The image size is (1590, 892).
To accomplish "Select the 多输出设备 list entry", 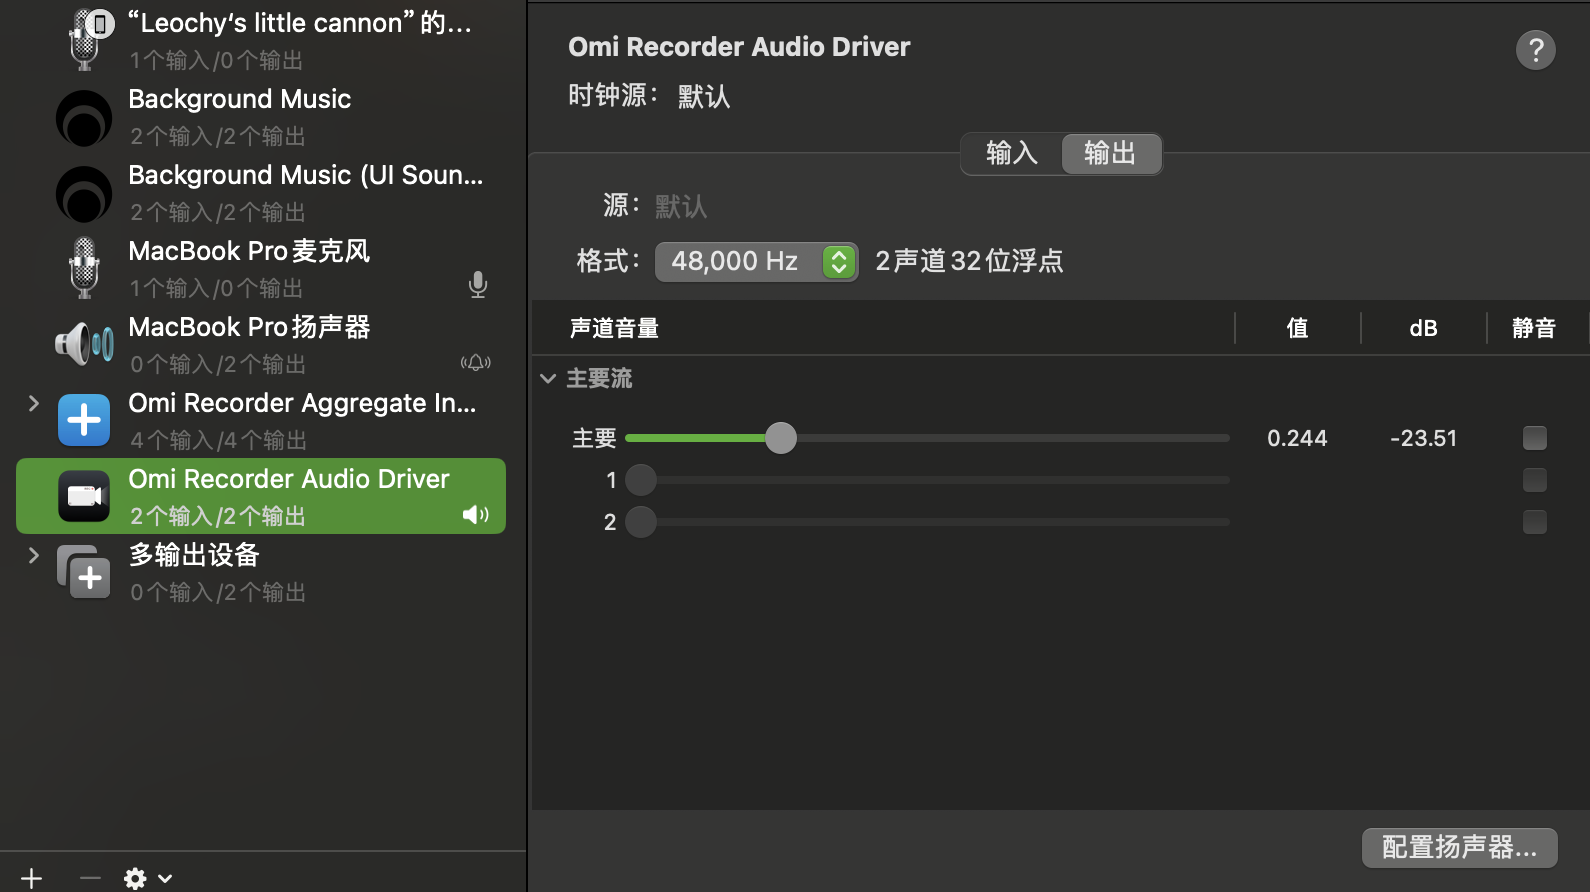I will [261, 573].
